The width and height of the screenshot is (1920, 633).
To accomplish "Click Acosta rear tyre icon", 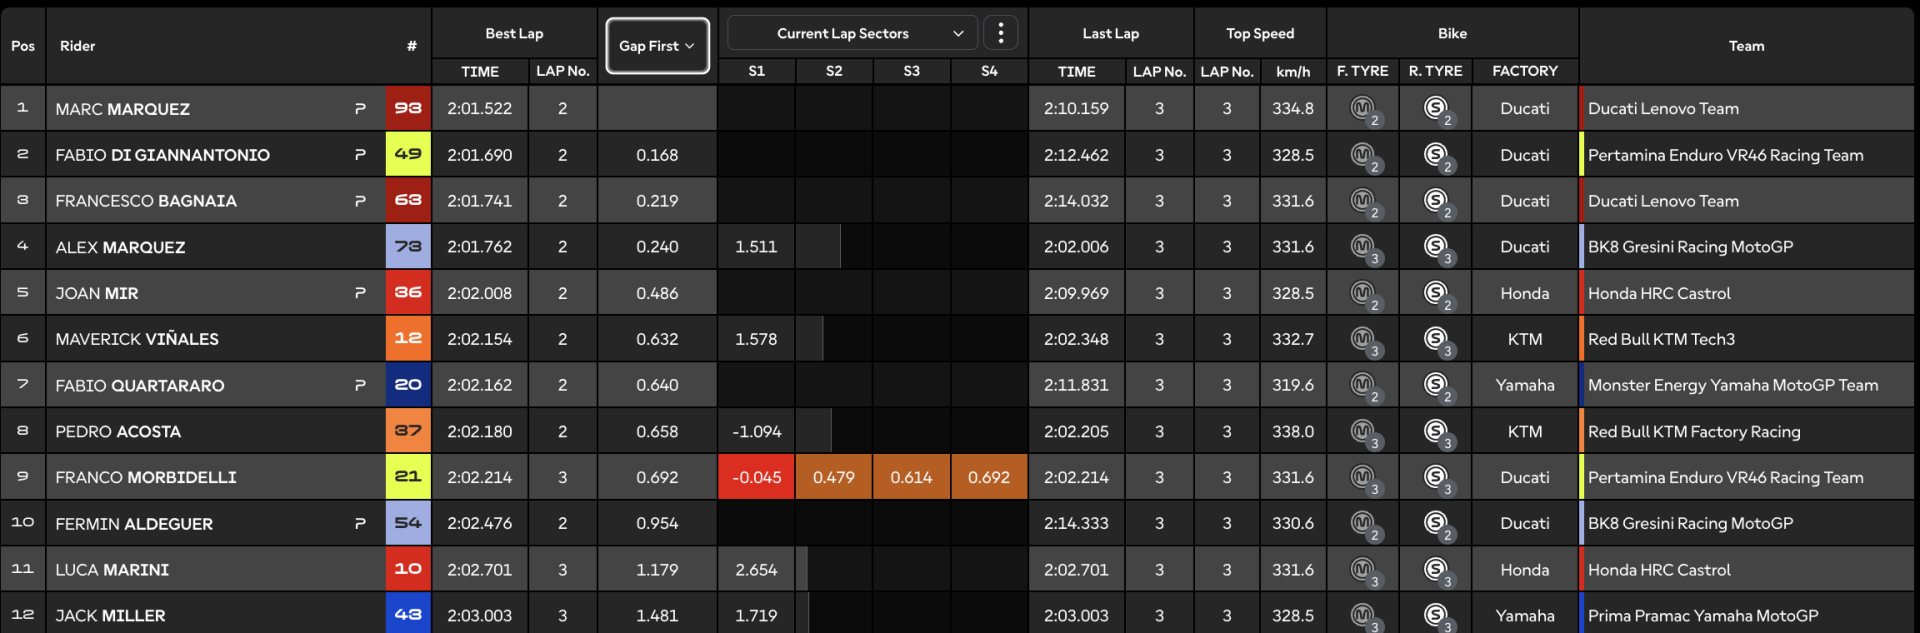I will [x=1438, y=432].
